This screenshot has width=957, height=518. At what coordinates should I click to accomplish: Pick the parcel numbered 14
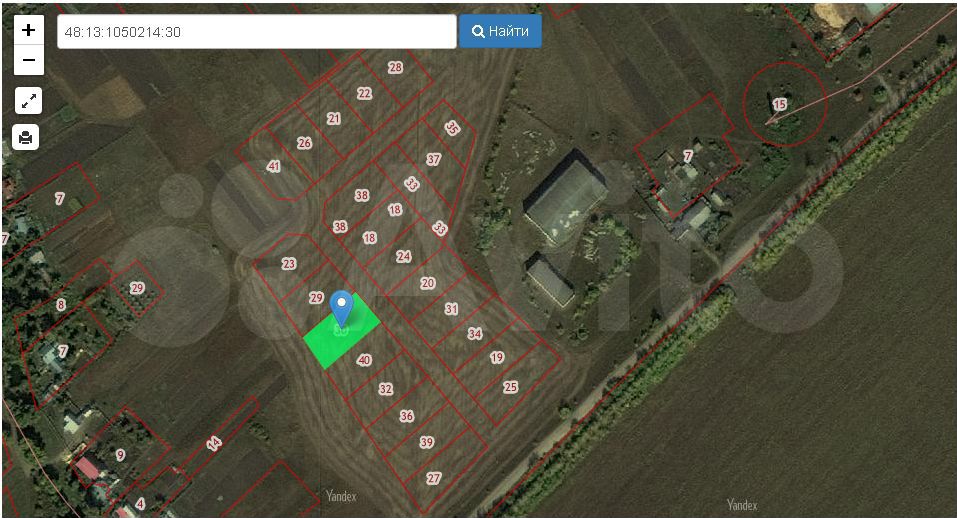[213, 443]
